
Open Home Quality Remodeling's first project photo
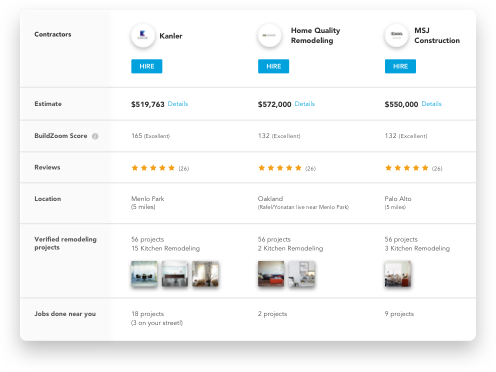click(271, 274)
